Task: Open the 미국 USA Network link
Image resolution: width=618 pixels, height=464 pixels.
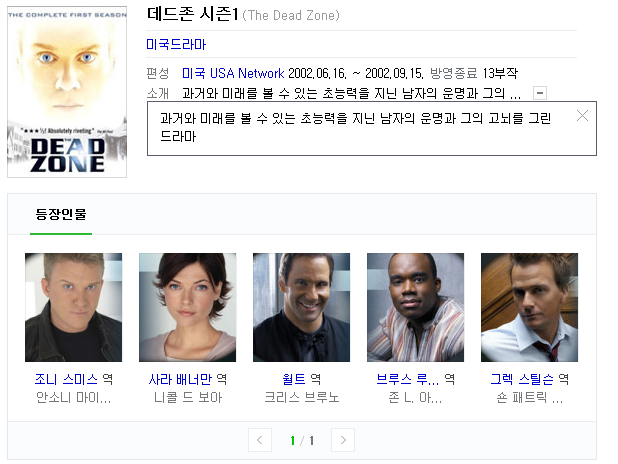Action: click(233, 73)
